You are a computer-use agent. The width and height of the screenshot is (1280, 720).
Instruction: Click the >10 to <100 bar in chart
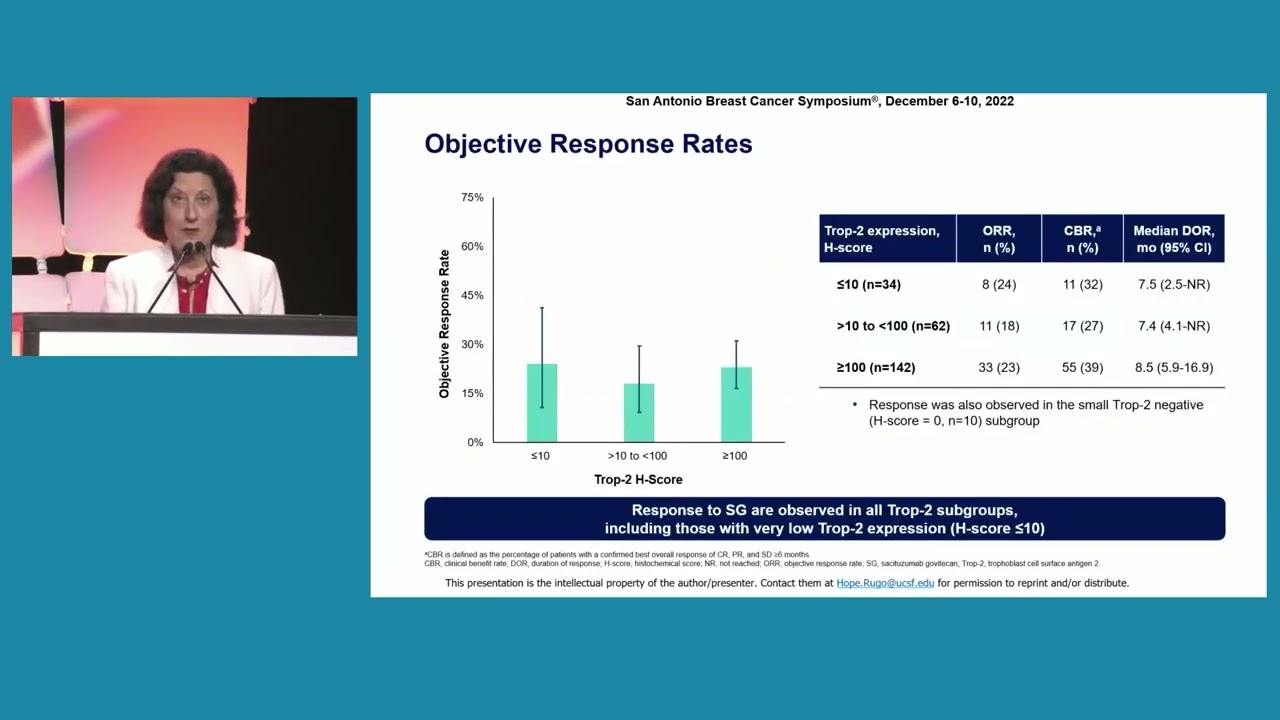pyautogui.click(x=639, y=413)
